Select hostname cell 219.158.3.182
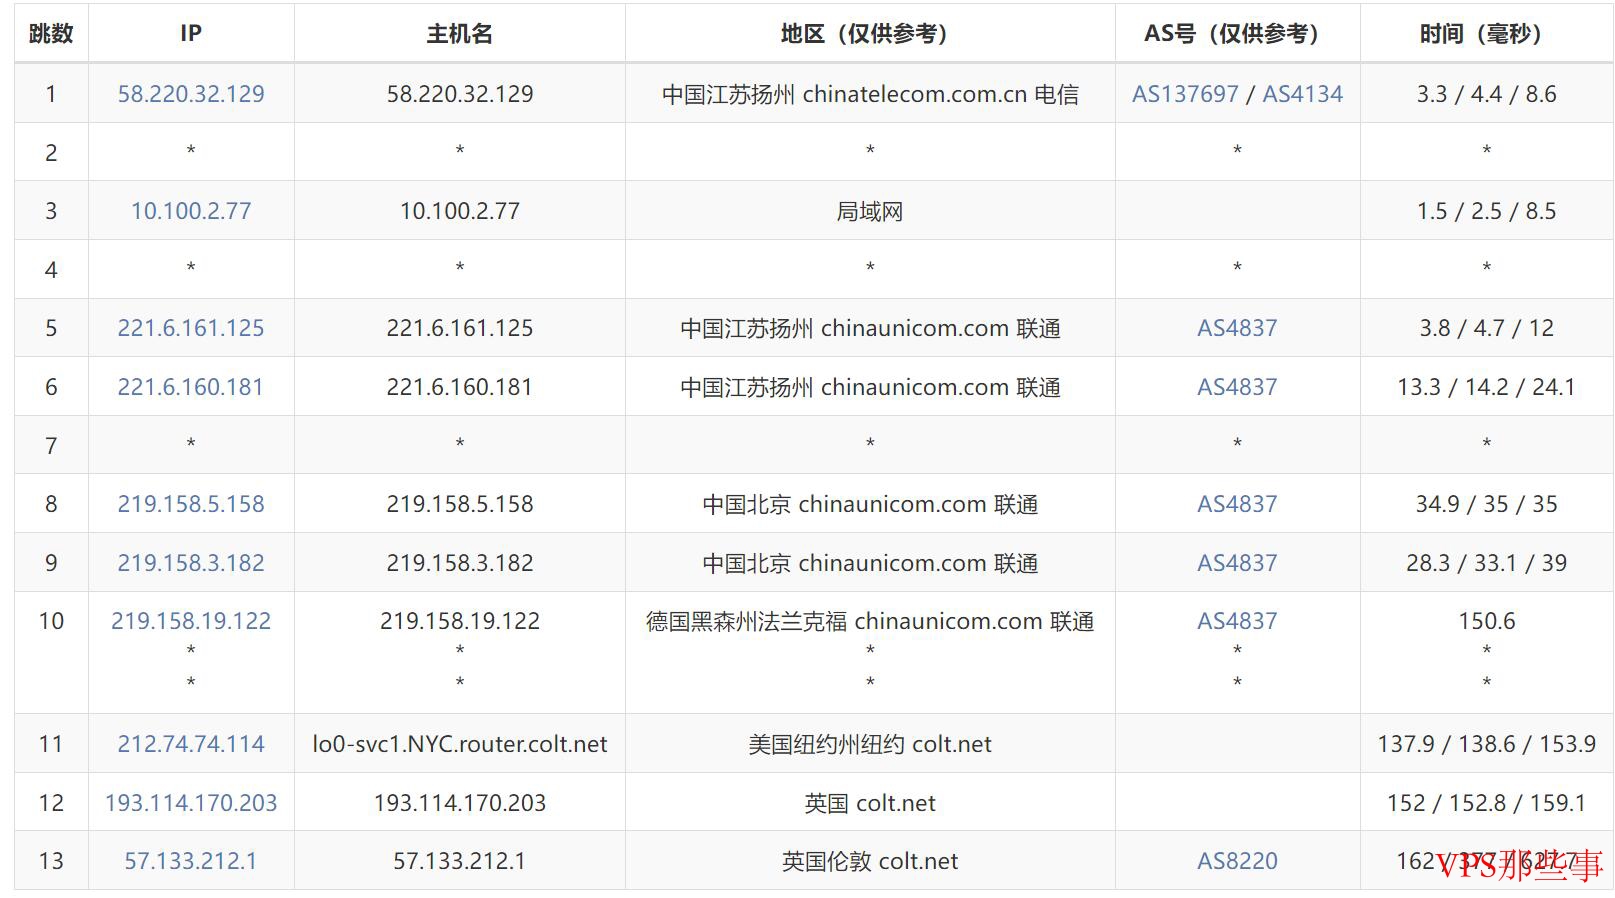1615x898 pixels. (460, 563)
